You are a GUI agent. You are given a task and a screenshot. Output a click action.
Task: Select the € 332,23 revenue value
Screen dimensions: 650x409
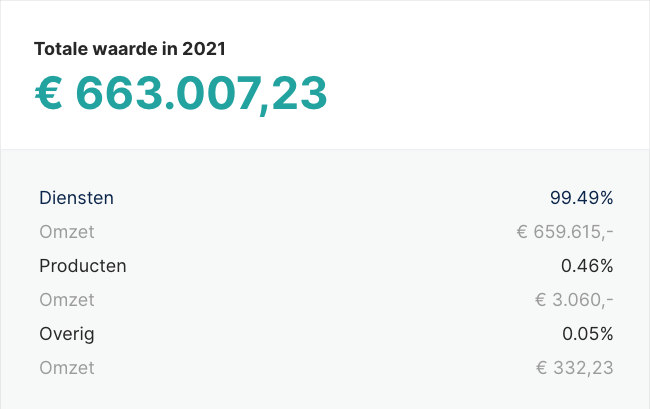coord(575,368)
